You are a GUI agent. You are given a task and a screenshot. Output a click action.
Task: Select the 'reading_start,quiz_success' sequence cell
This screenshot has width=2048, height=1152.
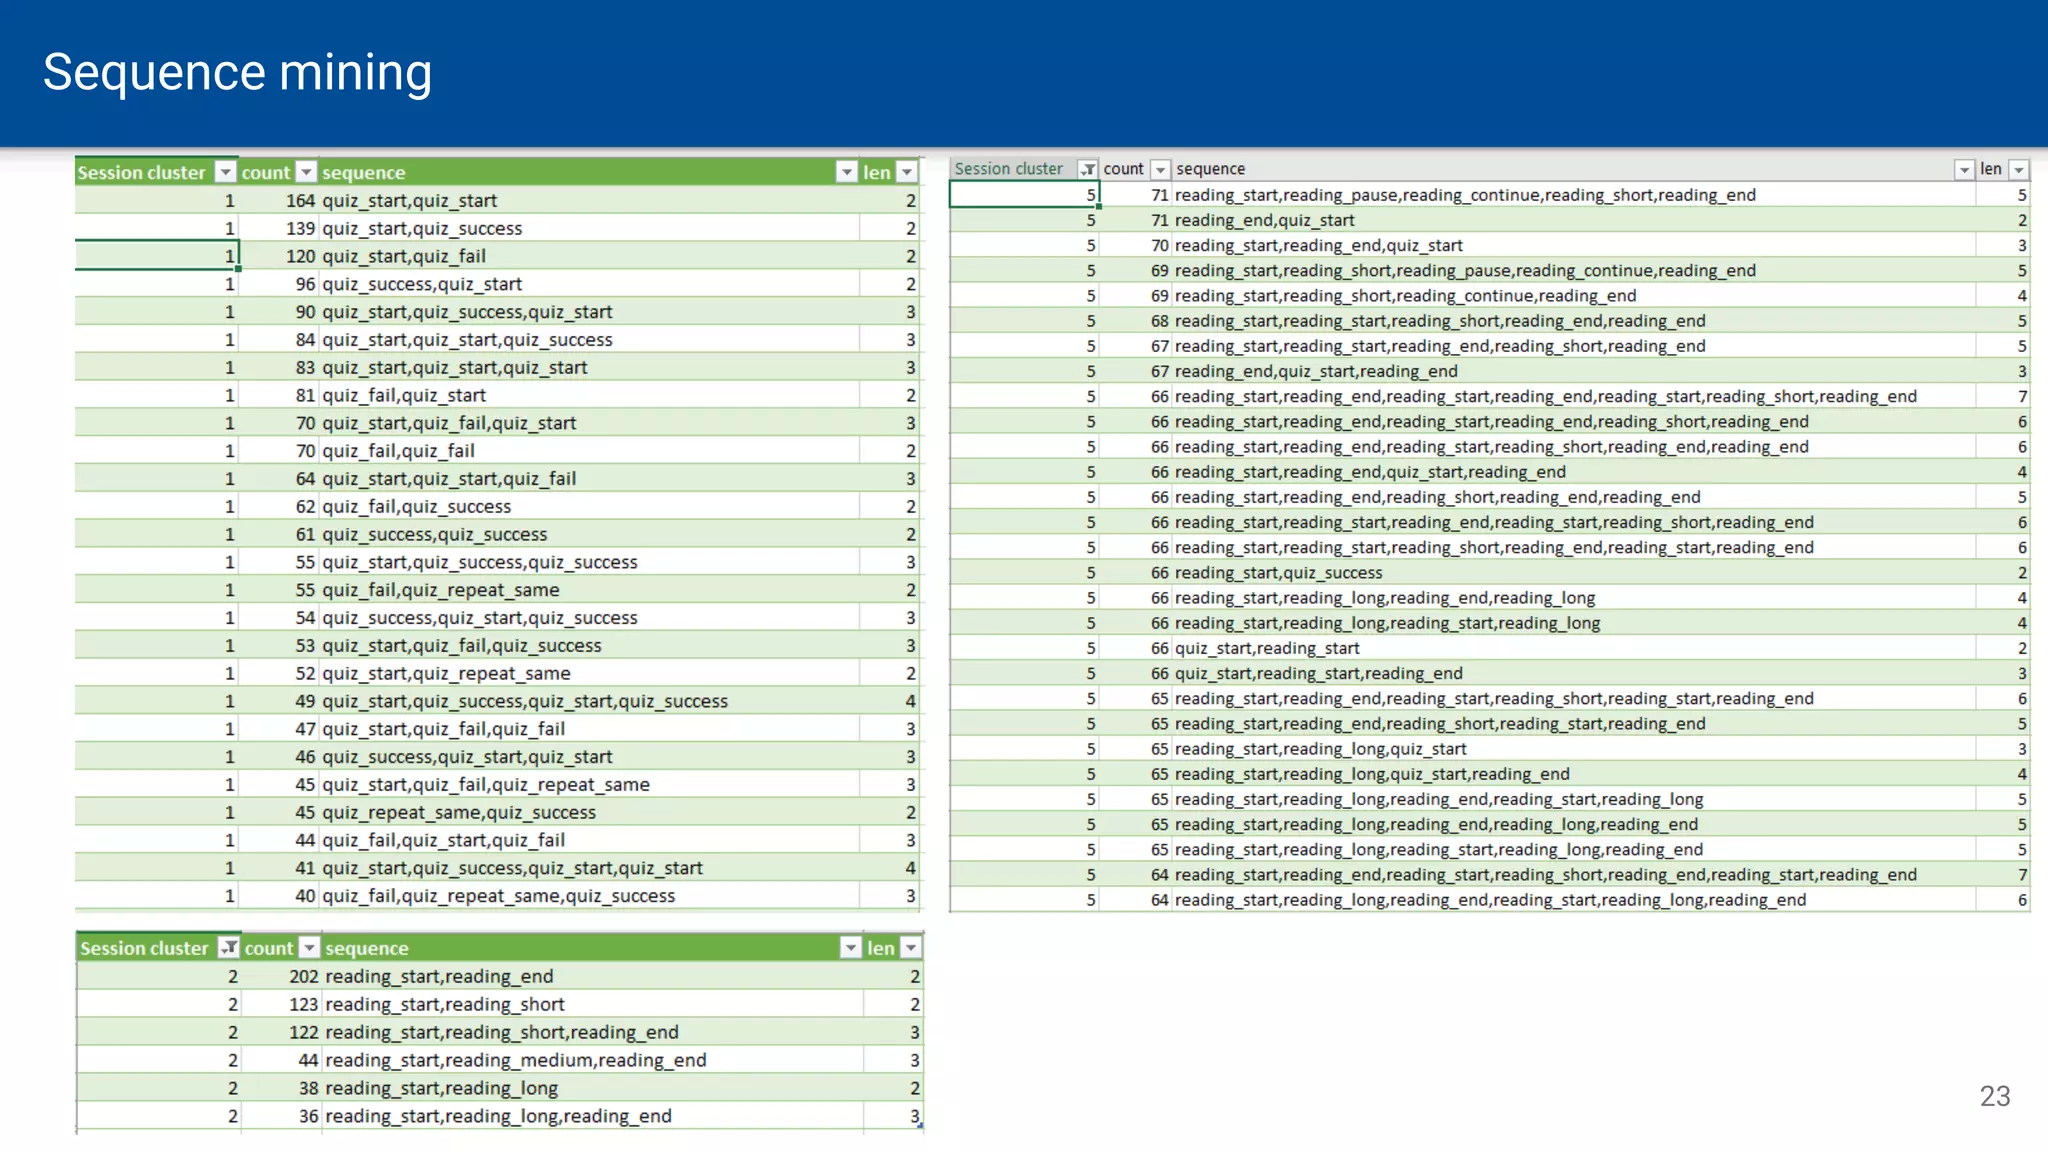point(1574,572)
